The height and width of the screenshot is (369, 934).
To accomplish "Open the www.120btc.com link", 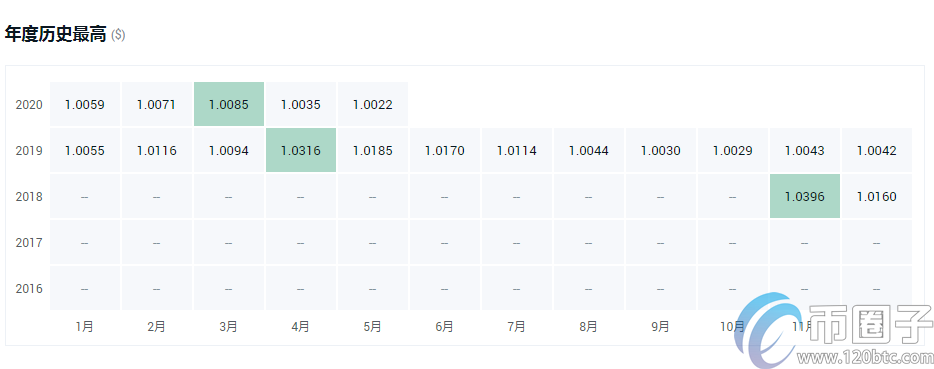I will pyautogui.click(x=865, y=358).
